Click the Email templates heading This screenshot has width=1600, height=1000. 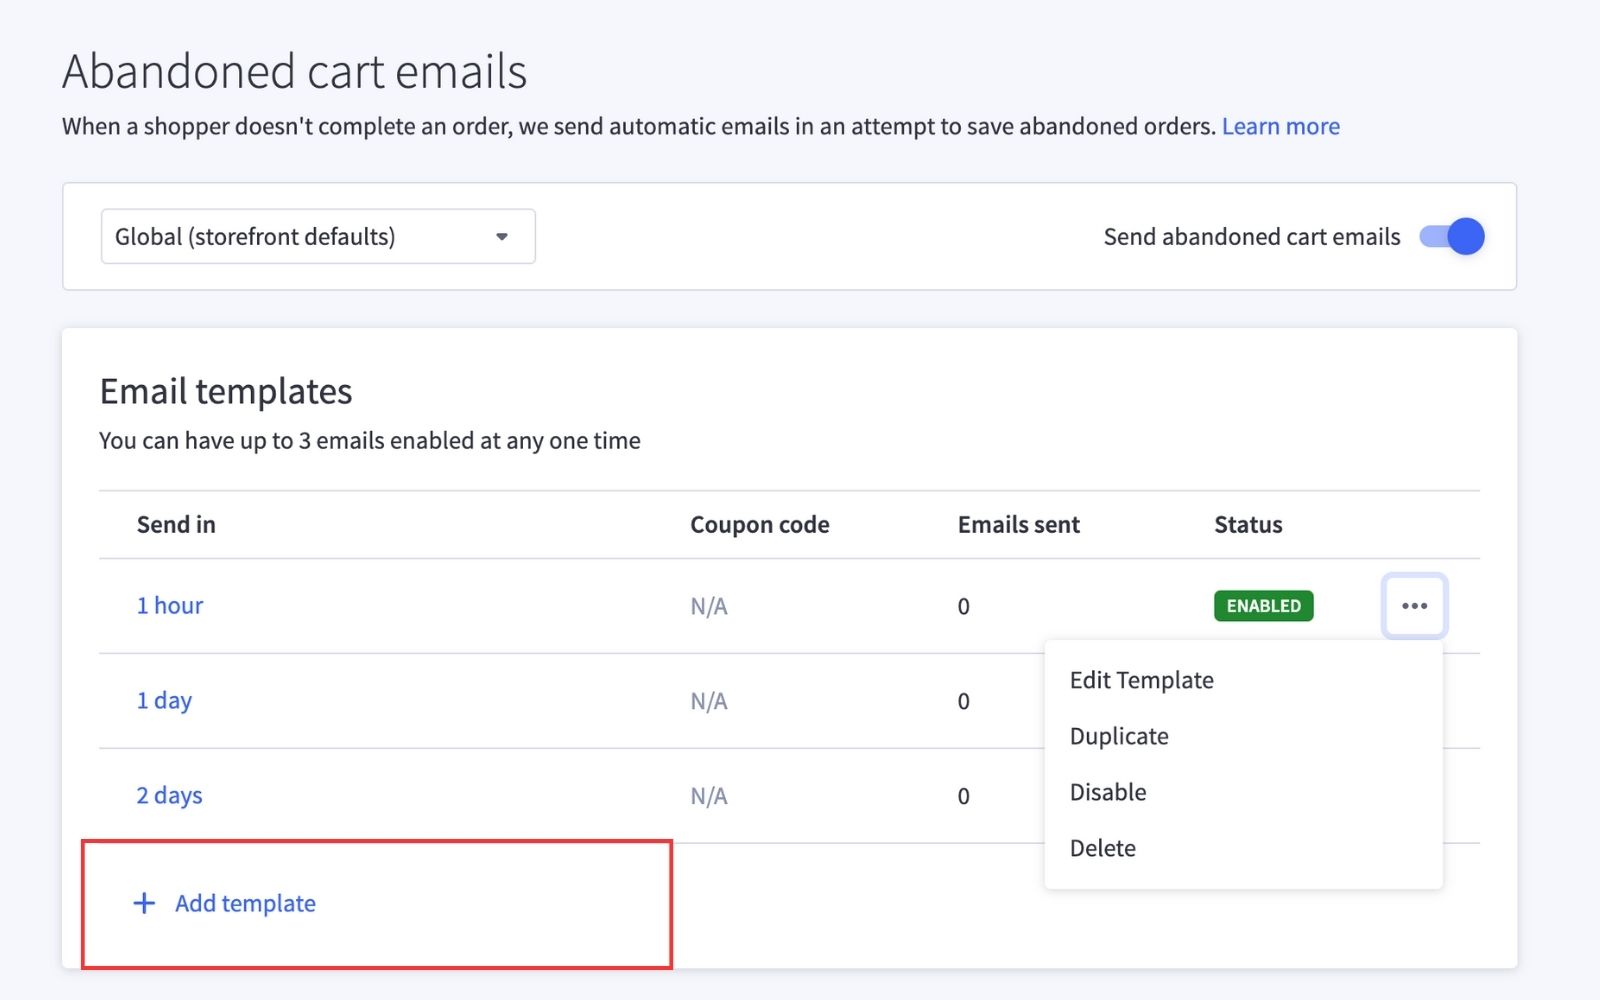[x=226, y=392]
